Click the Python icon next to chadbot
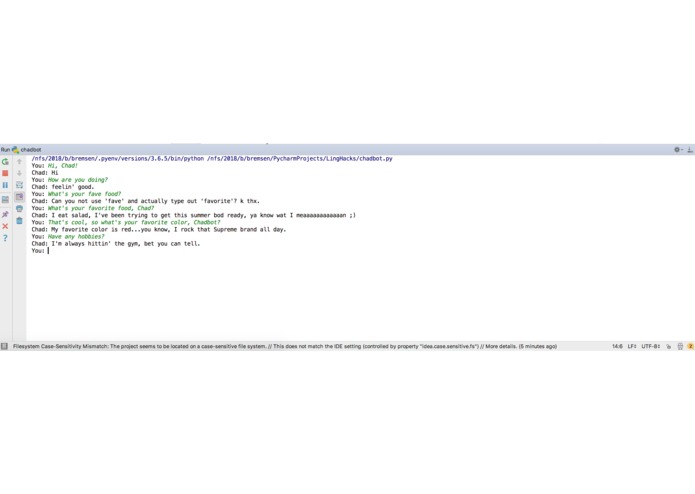Viewport: 695px width, 494px height. click(16, 150)
